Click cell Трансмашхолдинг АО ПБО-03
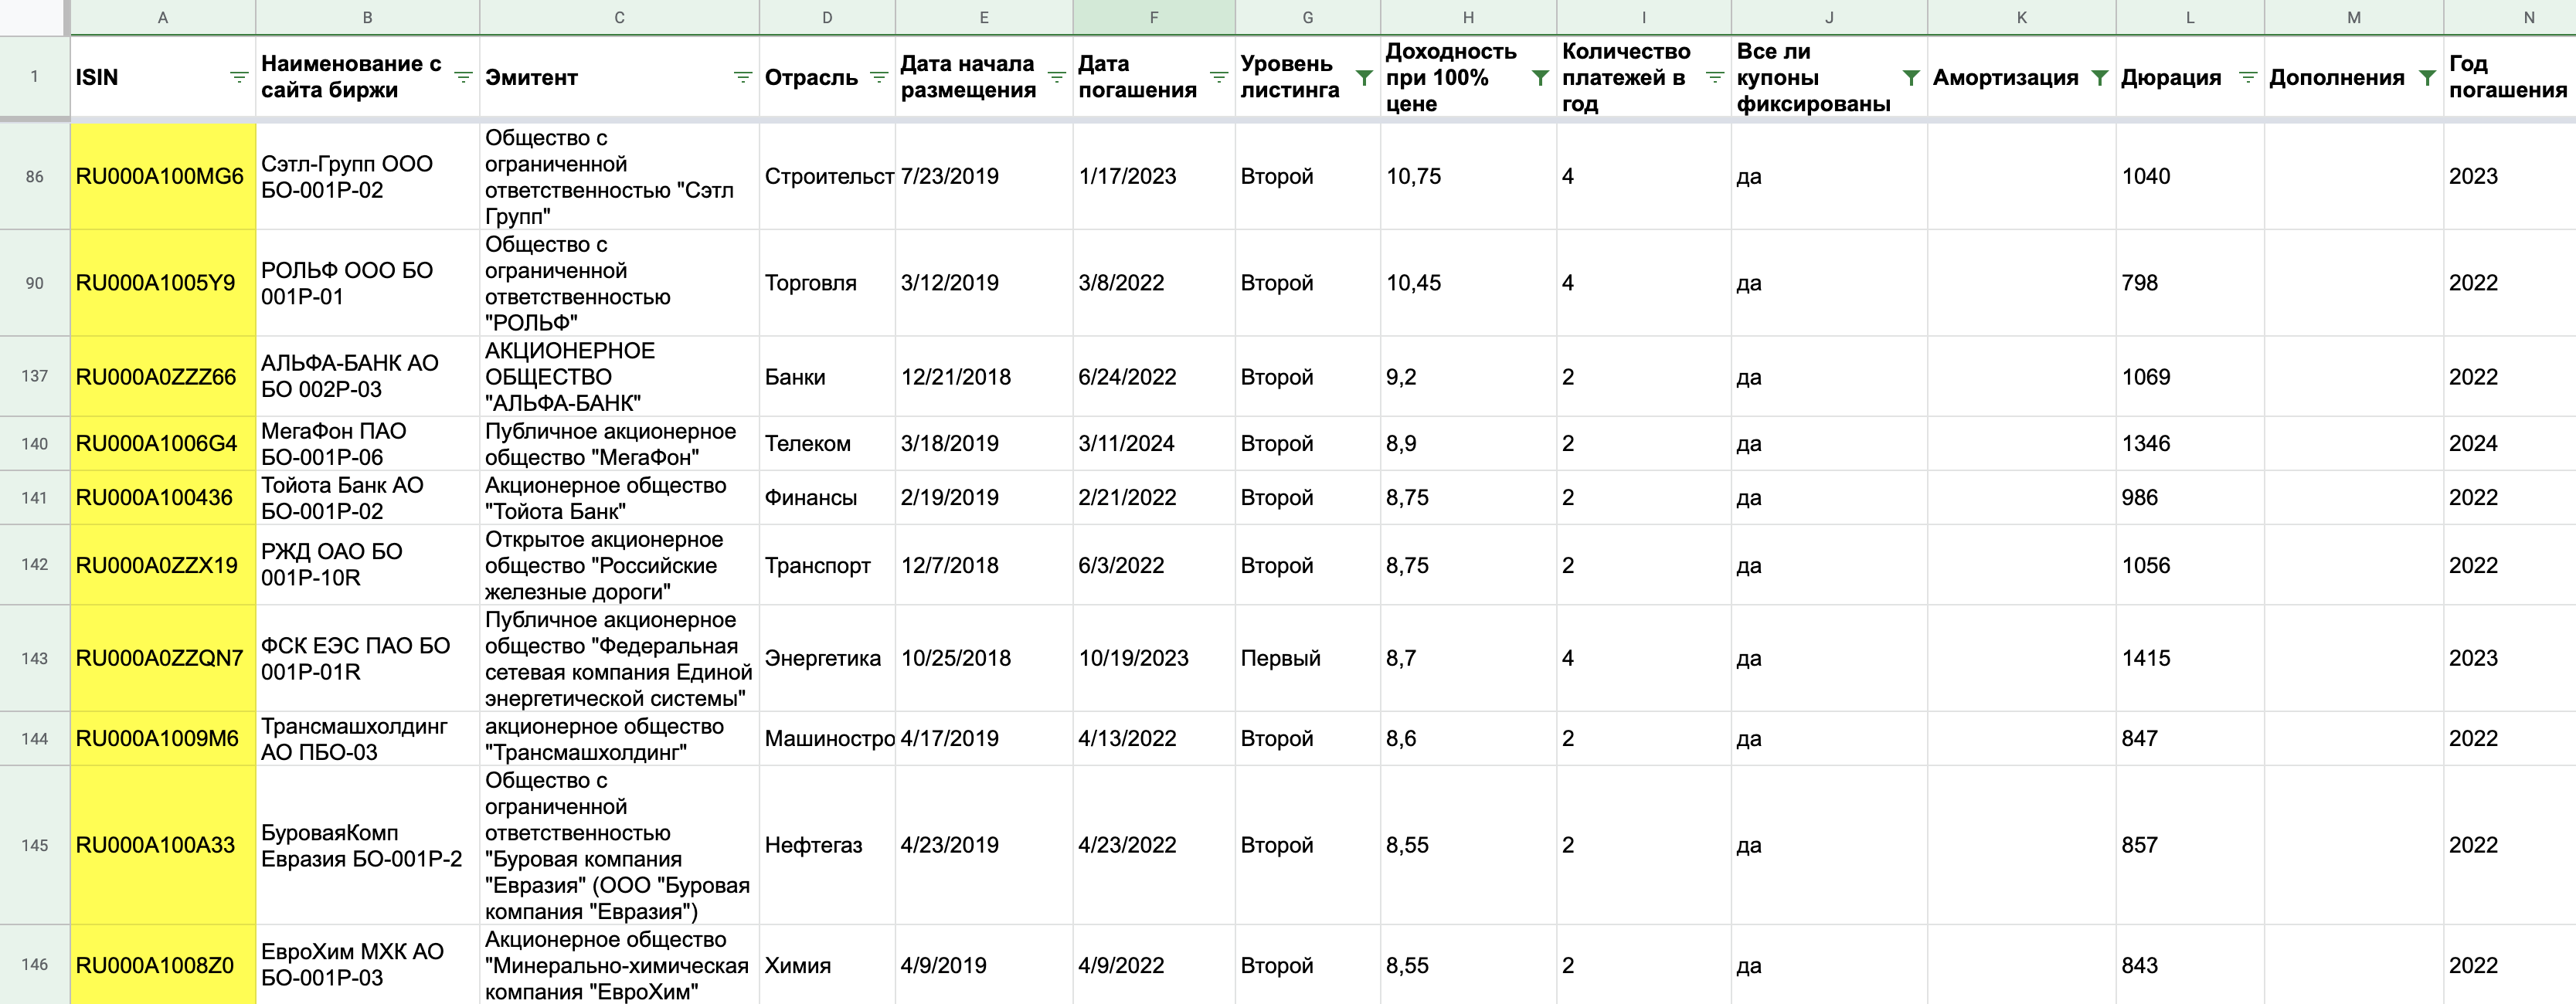The image size is (2576, 1004). tap(367, 738)
